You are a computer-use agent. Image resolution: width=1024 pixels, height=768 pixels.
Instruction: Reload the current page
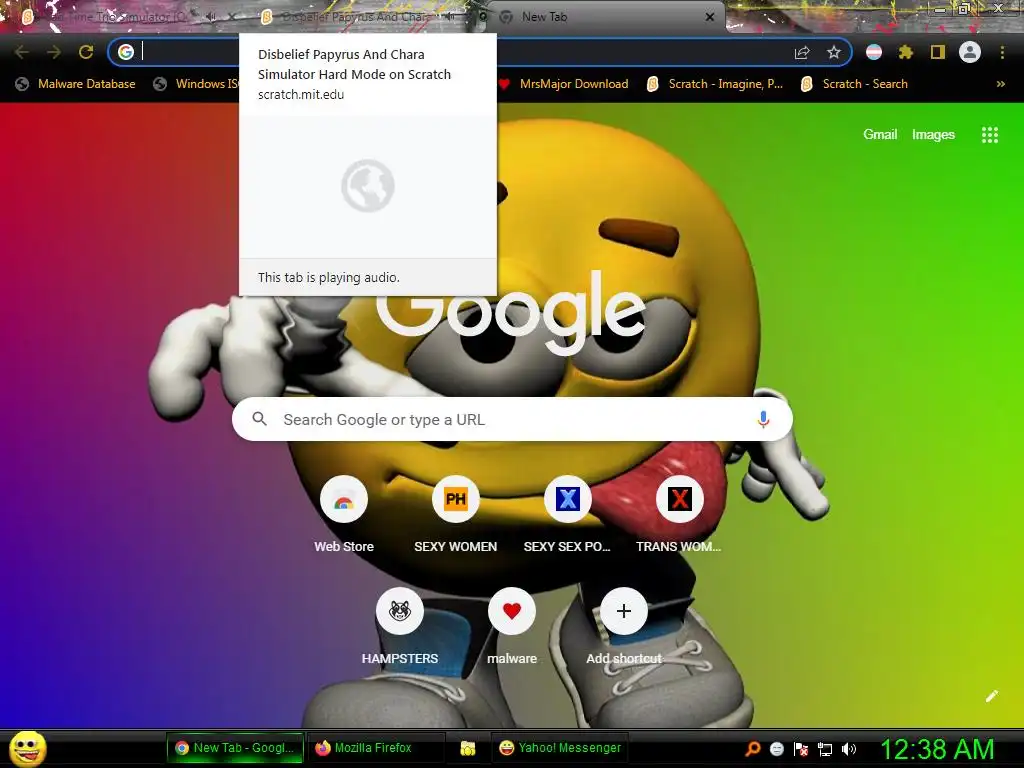pos(86,52)
